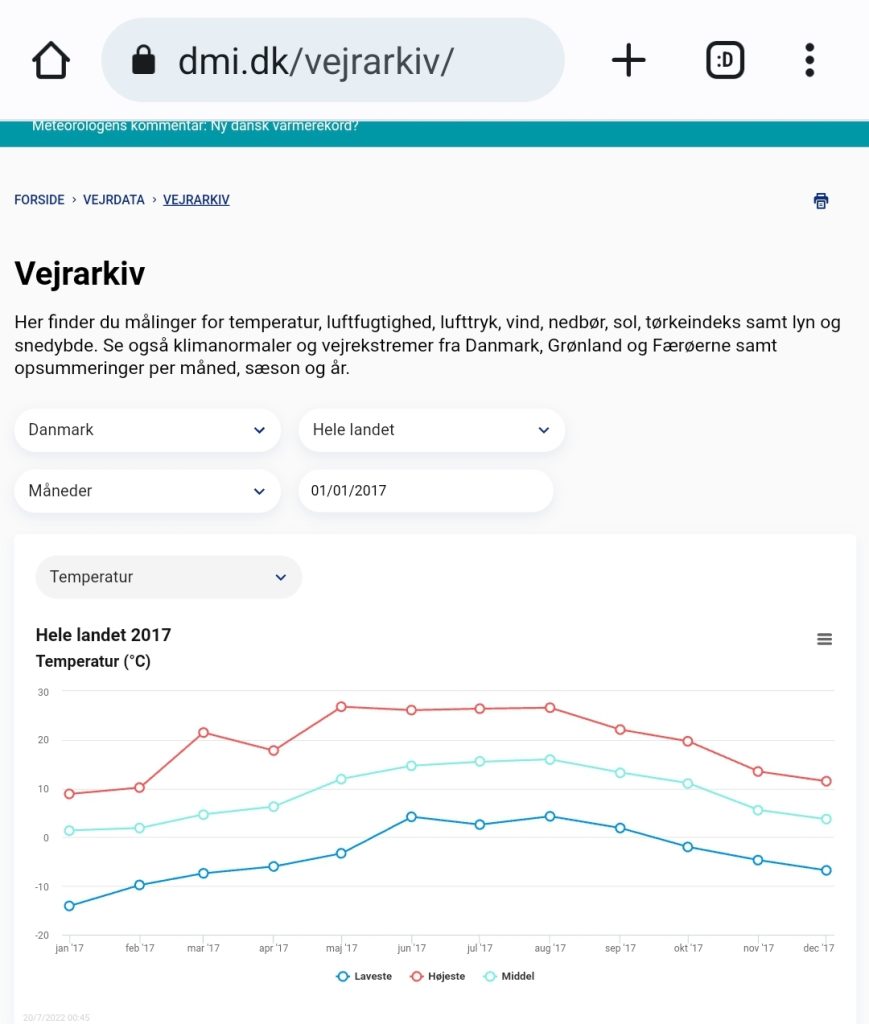Expand the Hele landet region dropdown
This screenshot has width=869, height=1024.
click(431, 430)
